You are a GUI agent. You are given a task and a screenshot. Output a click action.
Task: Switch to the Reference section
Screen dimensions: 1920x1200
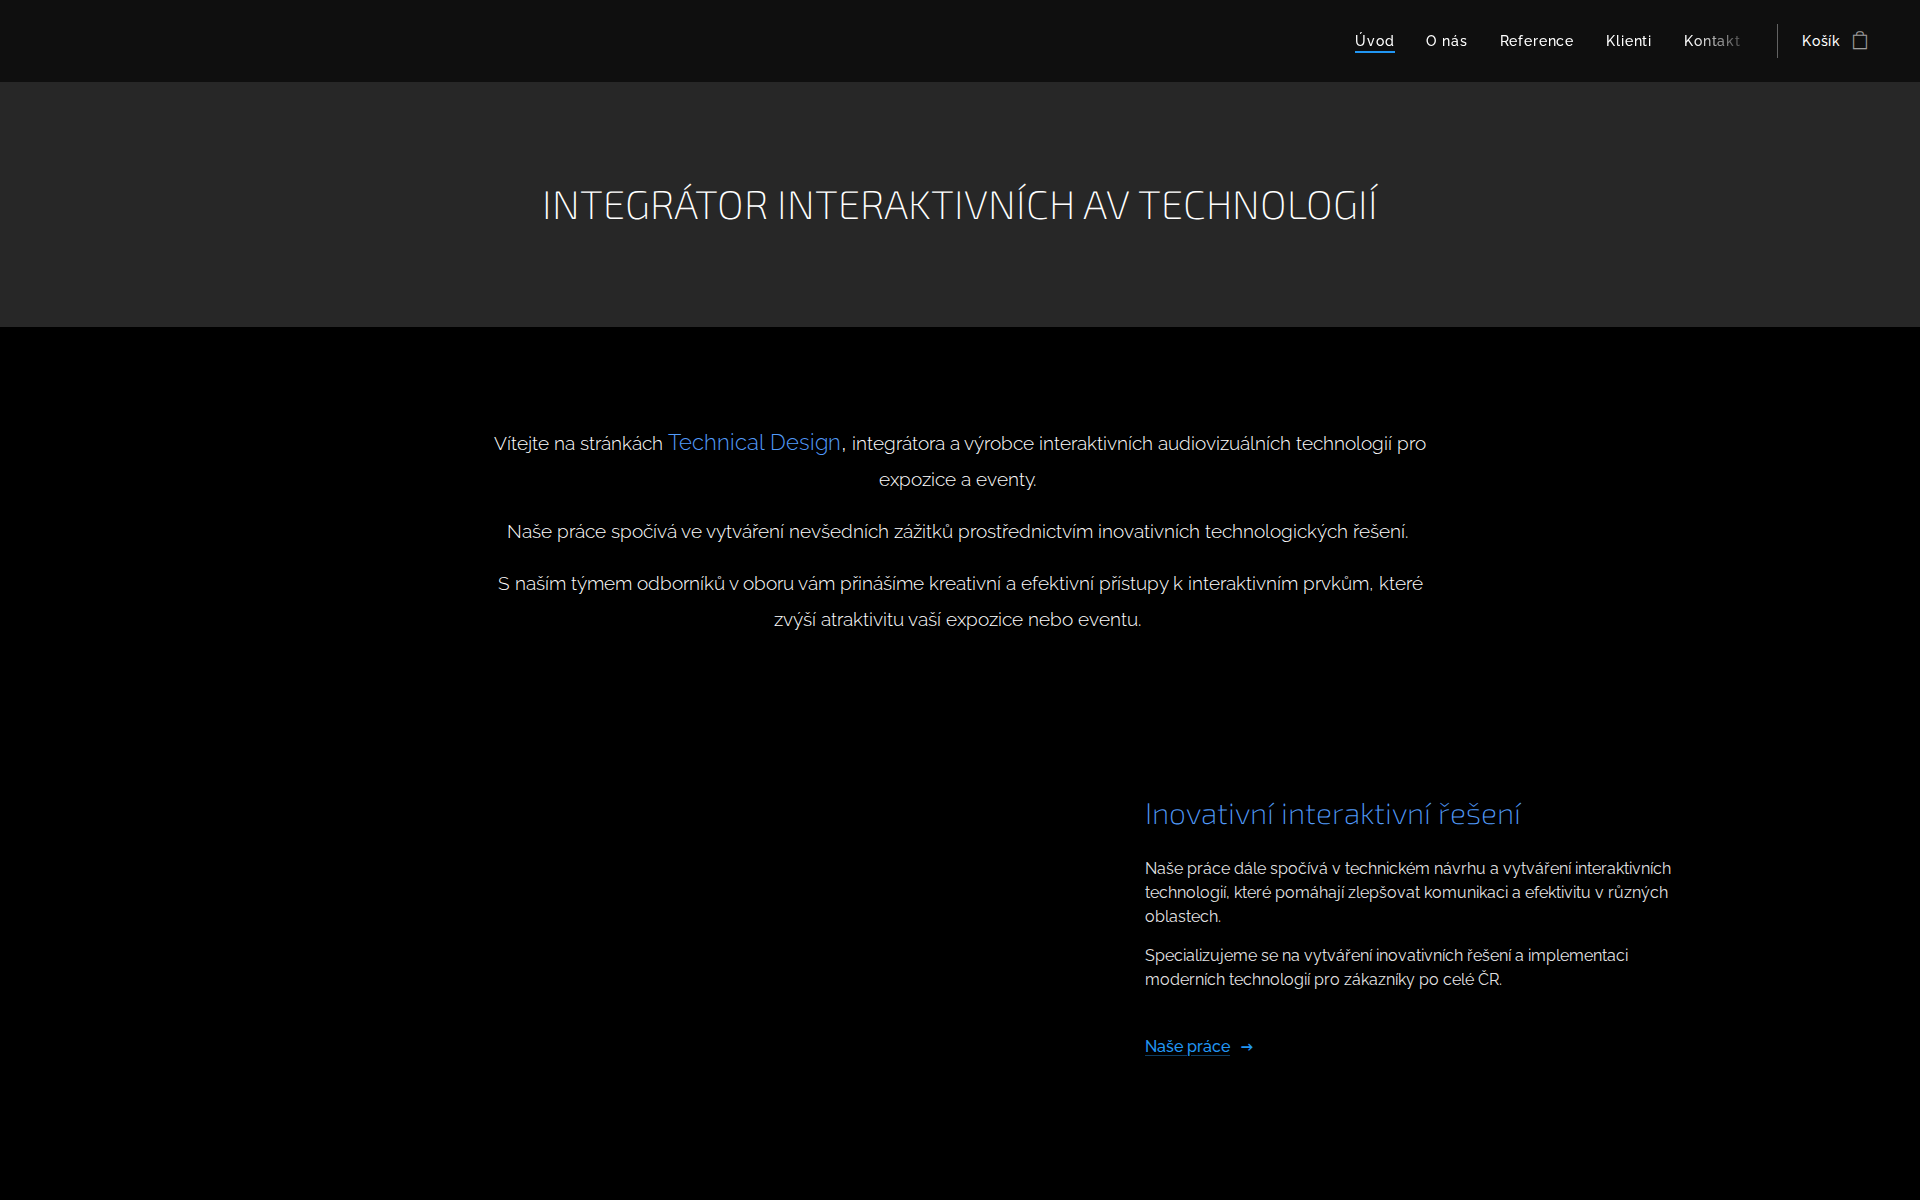point(1536,41)
